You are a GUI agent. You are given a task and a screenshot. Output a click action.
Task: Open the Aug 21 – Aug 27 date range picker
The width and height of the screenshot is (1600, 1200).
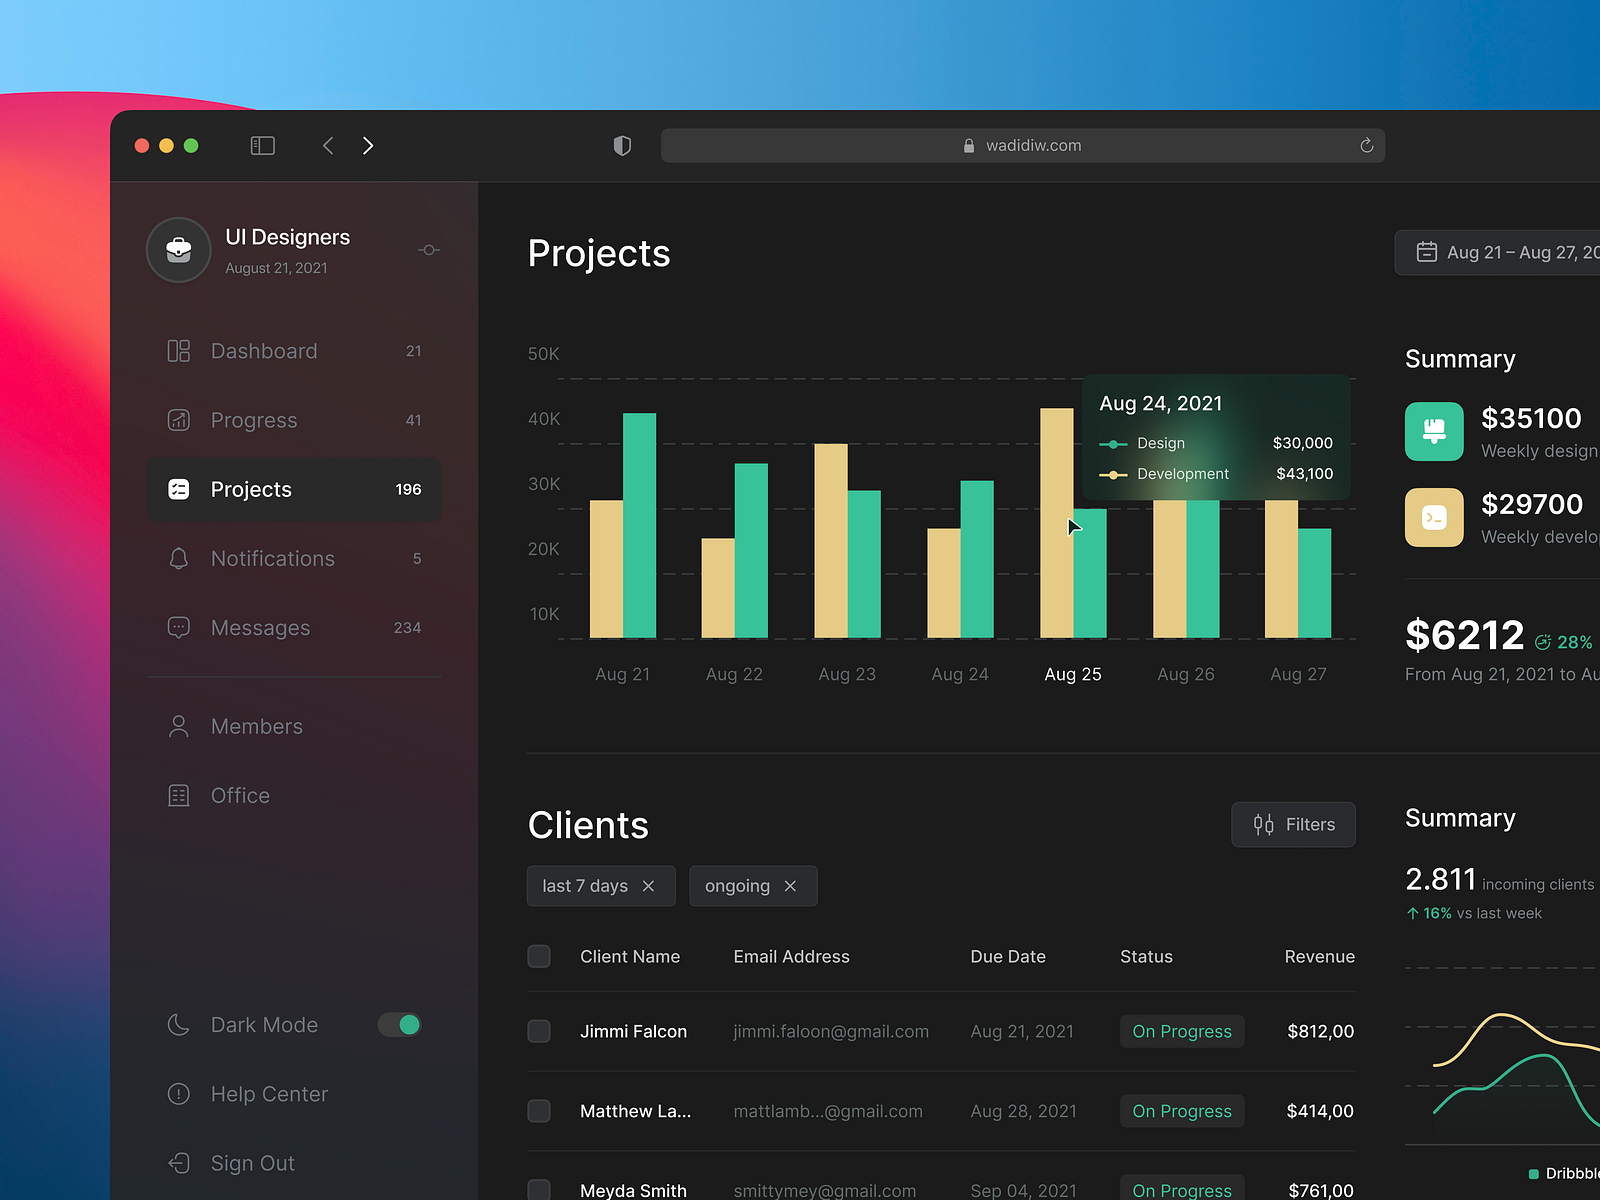1497,253
